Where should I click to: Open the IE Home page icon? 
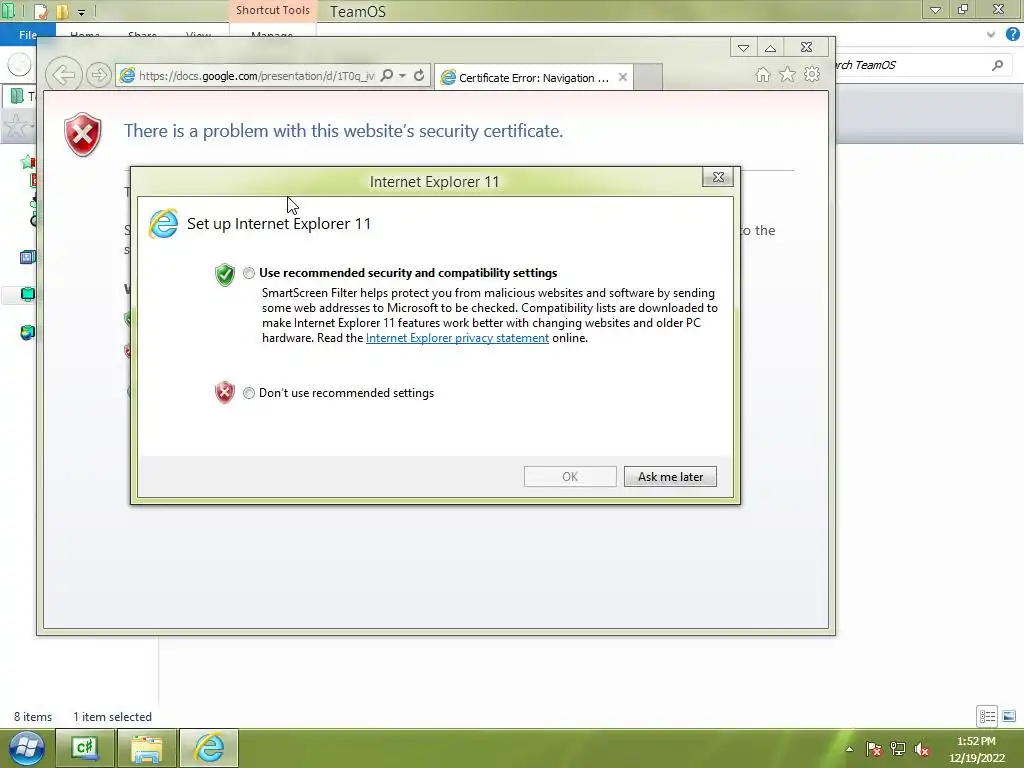pyautogui.click(x=763, y=74)
